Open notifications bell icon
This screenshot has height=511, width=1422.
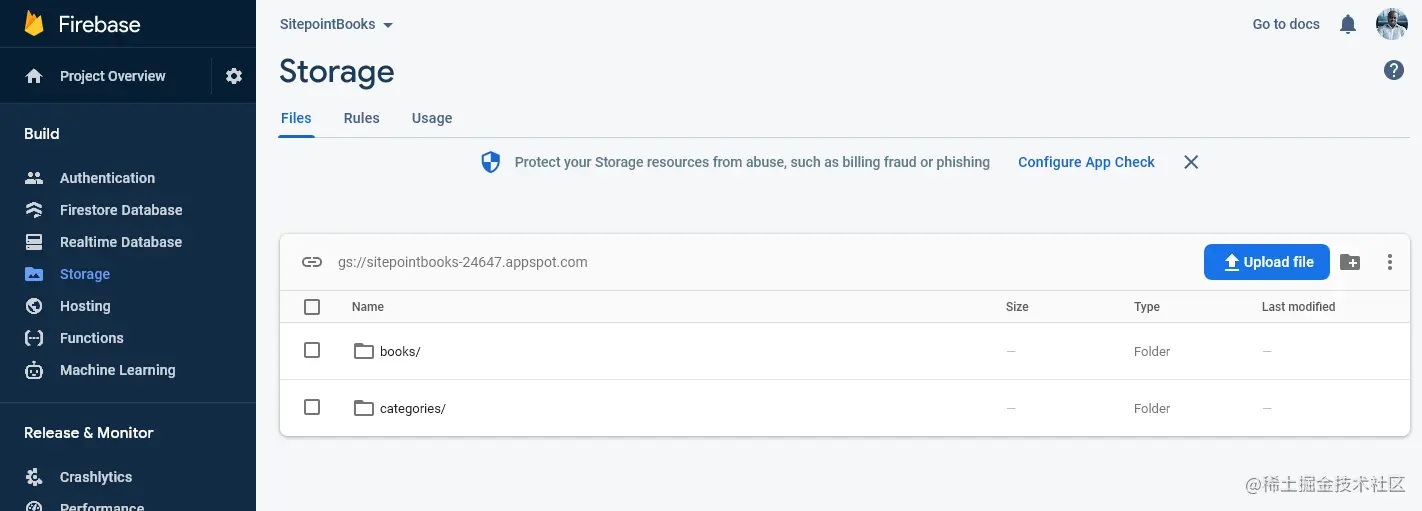[1348, 24]
